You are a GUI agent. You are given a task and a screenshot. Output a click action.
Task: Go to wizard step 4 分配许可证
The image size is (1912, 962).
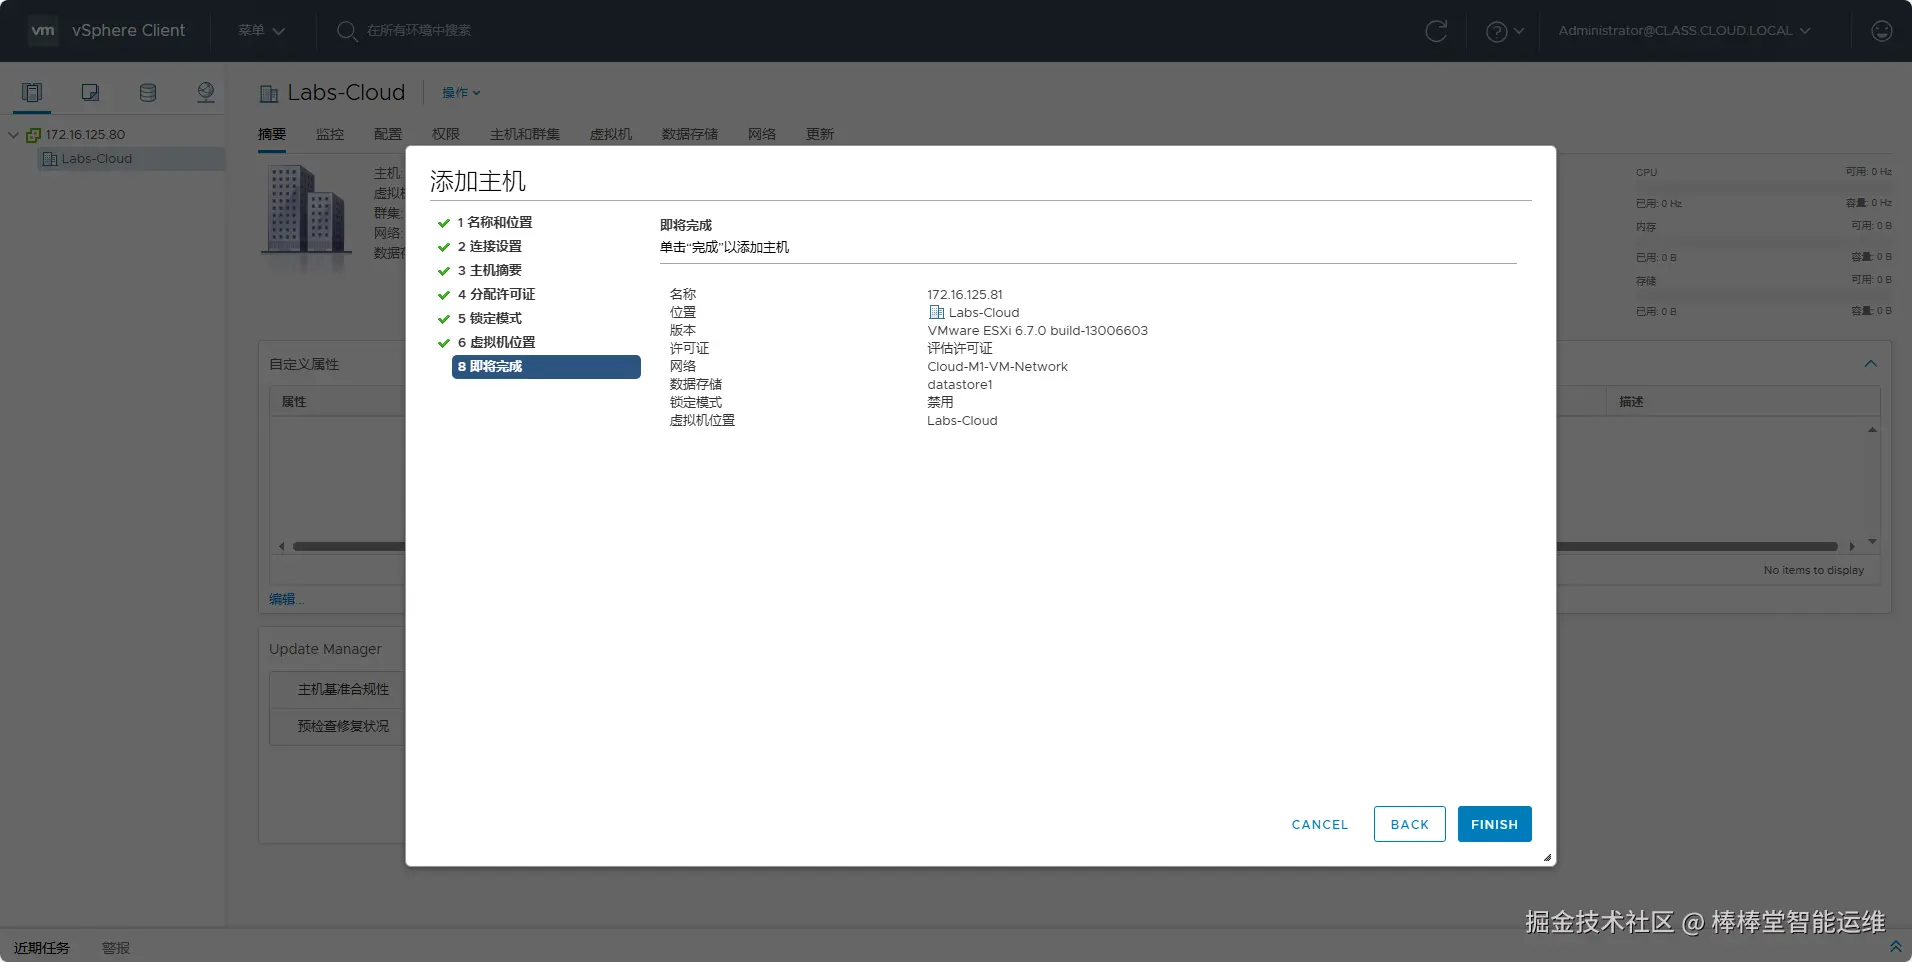point(497,294)
